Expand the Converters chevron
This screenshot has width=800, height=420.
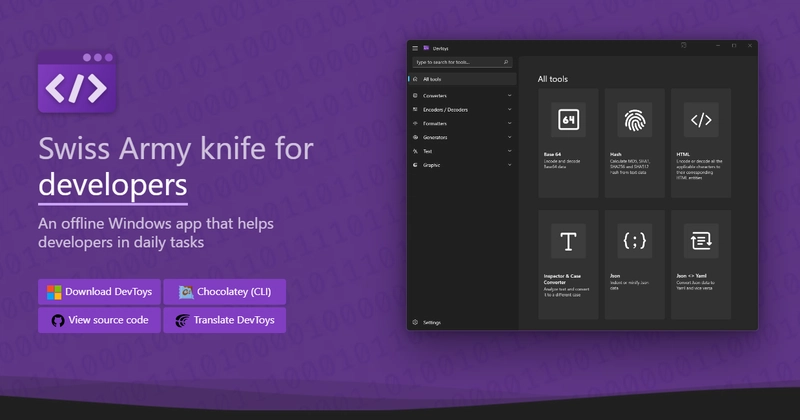[x=509, y=95]
